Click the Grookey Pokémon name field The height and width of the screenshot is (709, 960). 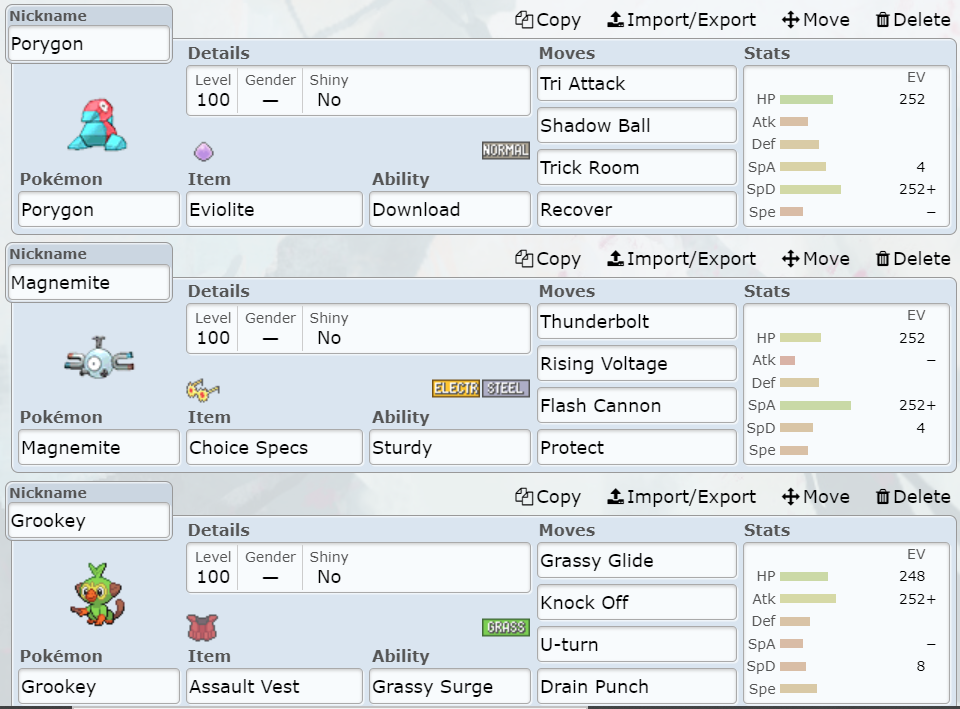click(x=99, y=686)
